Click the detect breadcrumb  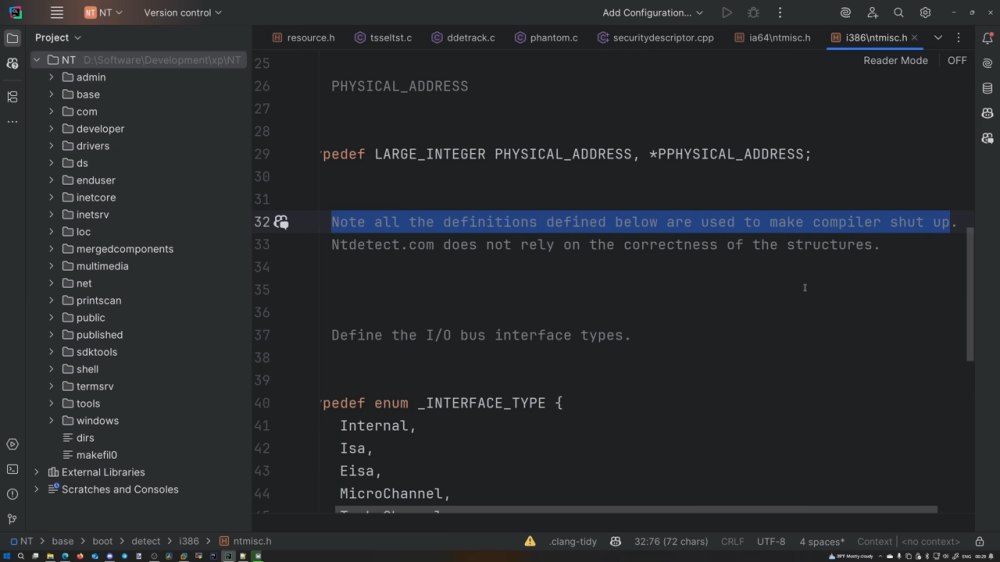(146, 541)
